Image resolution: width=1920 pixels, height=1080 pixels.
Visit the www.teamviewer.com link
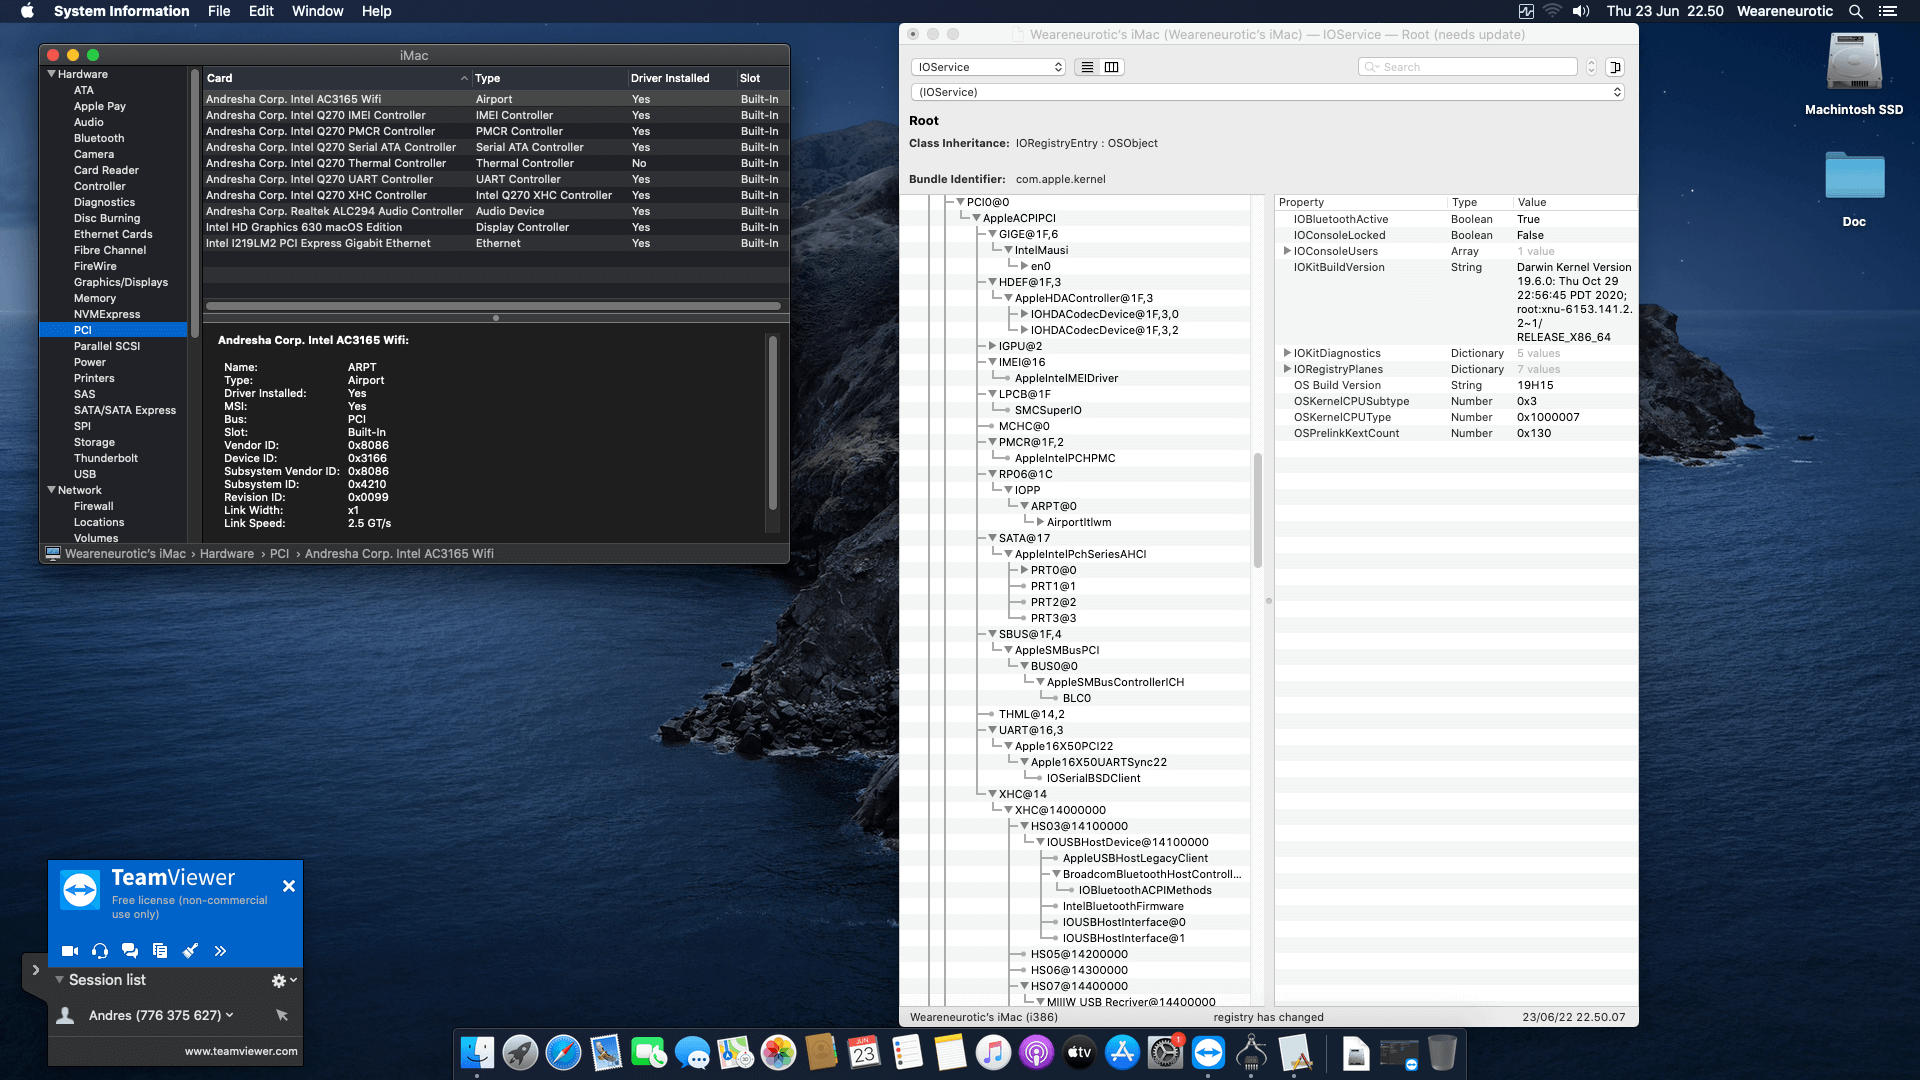click(241, 1051)
